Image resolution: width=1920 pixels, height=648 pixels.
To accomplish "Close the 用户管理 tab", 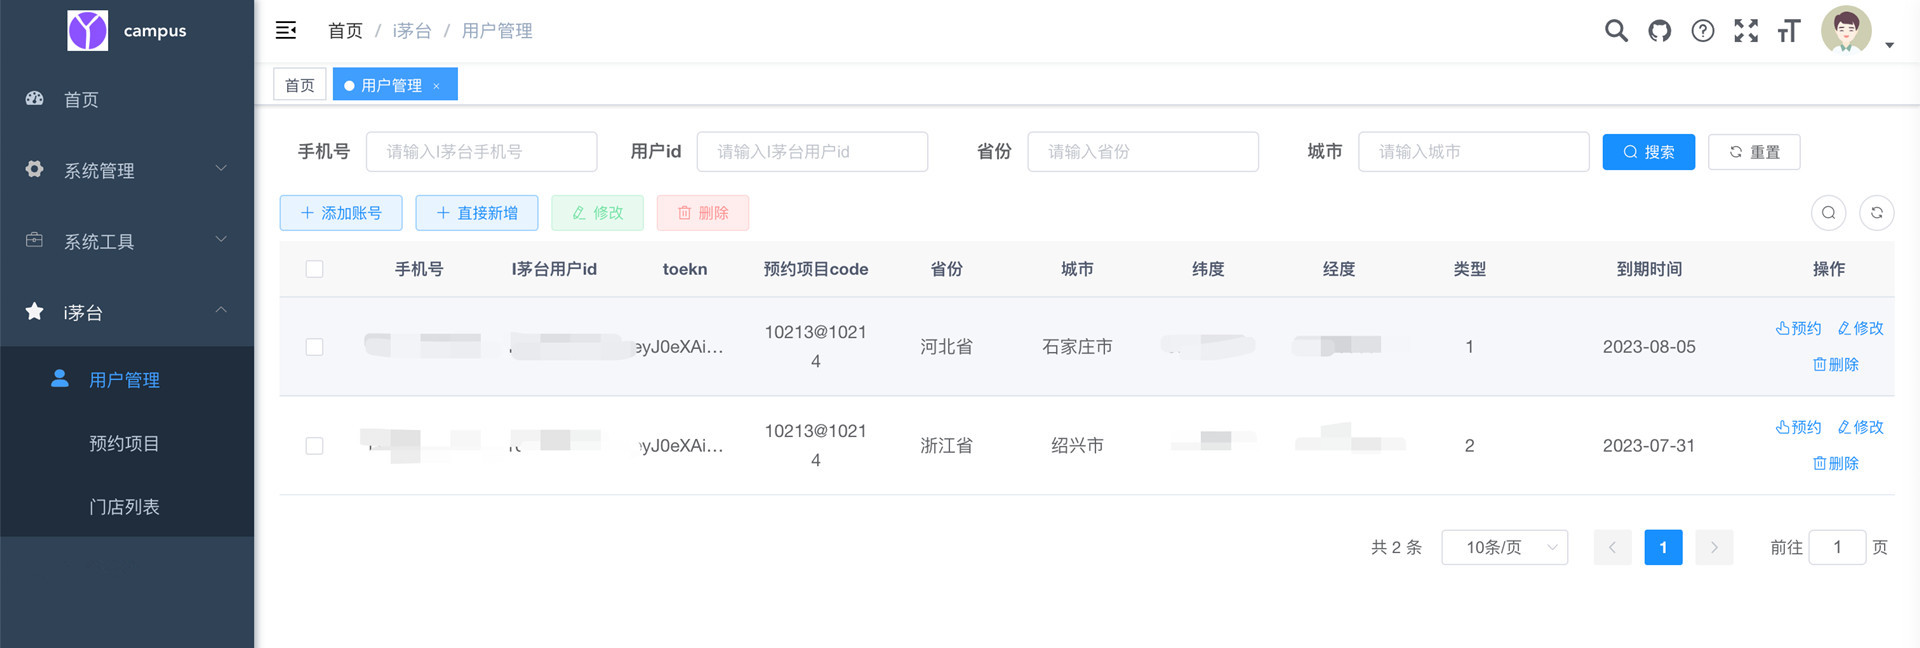I will tap(437, 86).
